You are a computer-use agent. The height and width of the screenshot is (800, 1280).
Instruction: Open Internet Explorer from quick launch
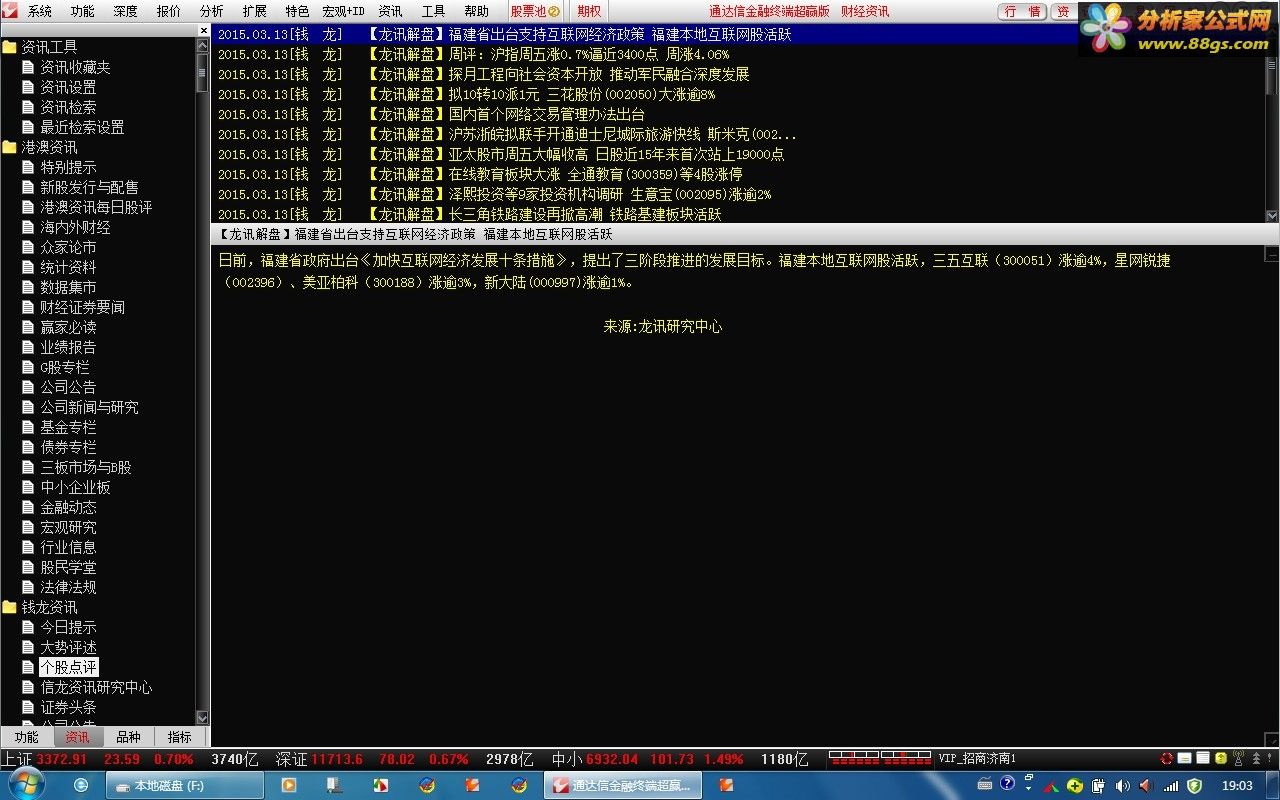coord(81,785)
